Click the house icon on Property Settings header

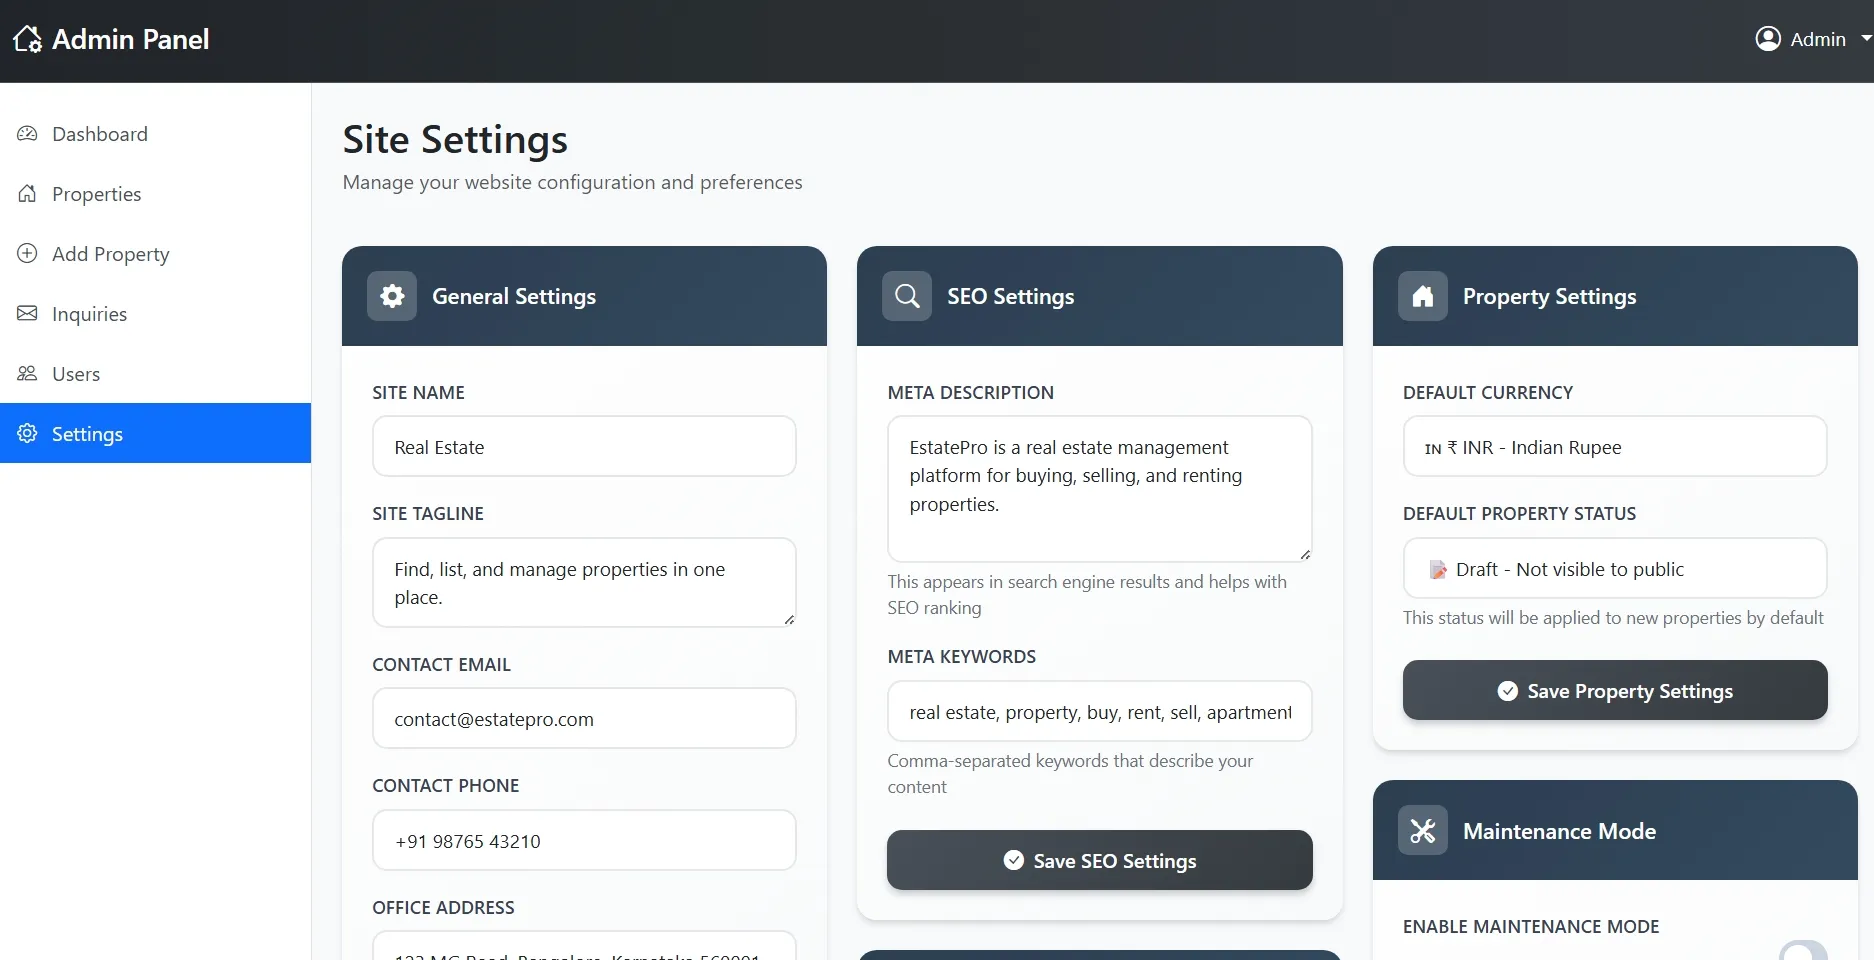(1422, 296)
